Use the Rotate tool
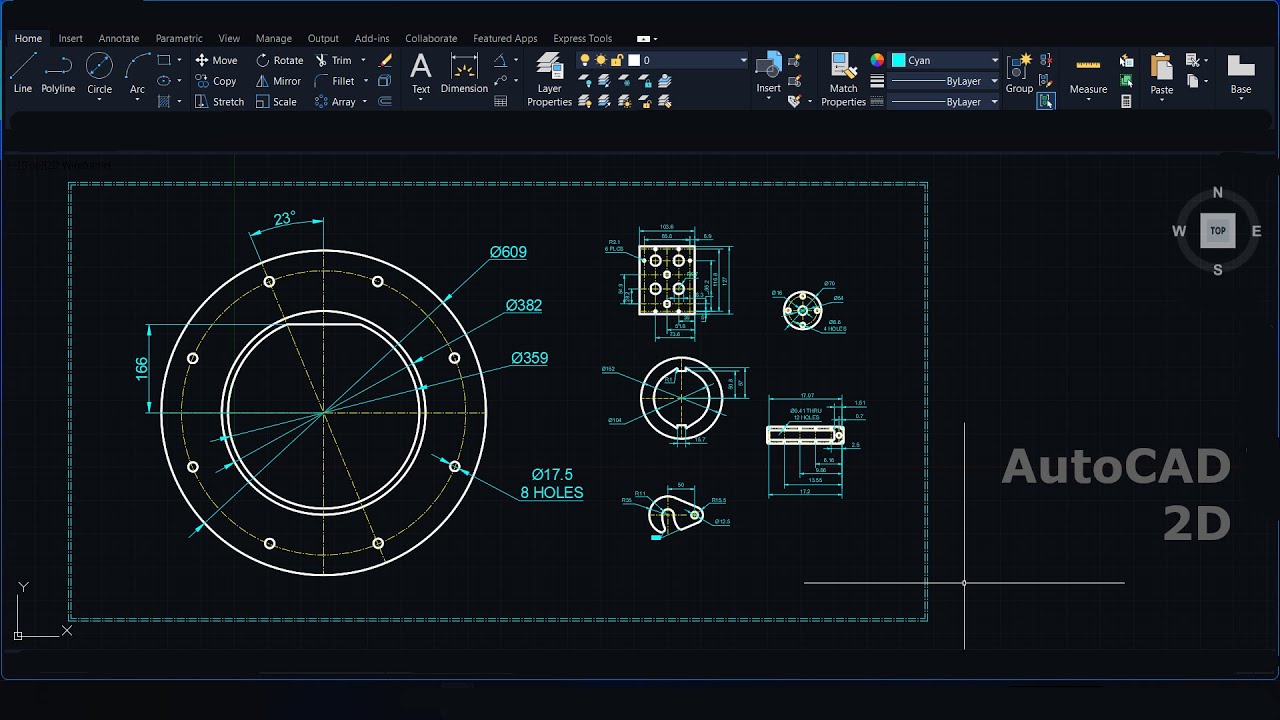This screenshot has width=1280, height=720. 280,60
